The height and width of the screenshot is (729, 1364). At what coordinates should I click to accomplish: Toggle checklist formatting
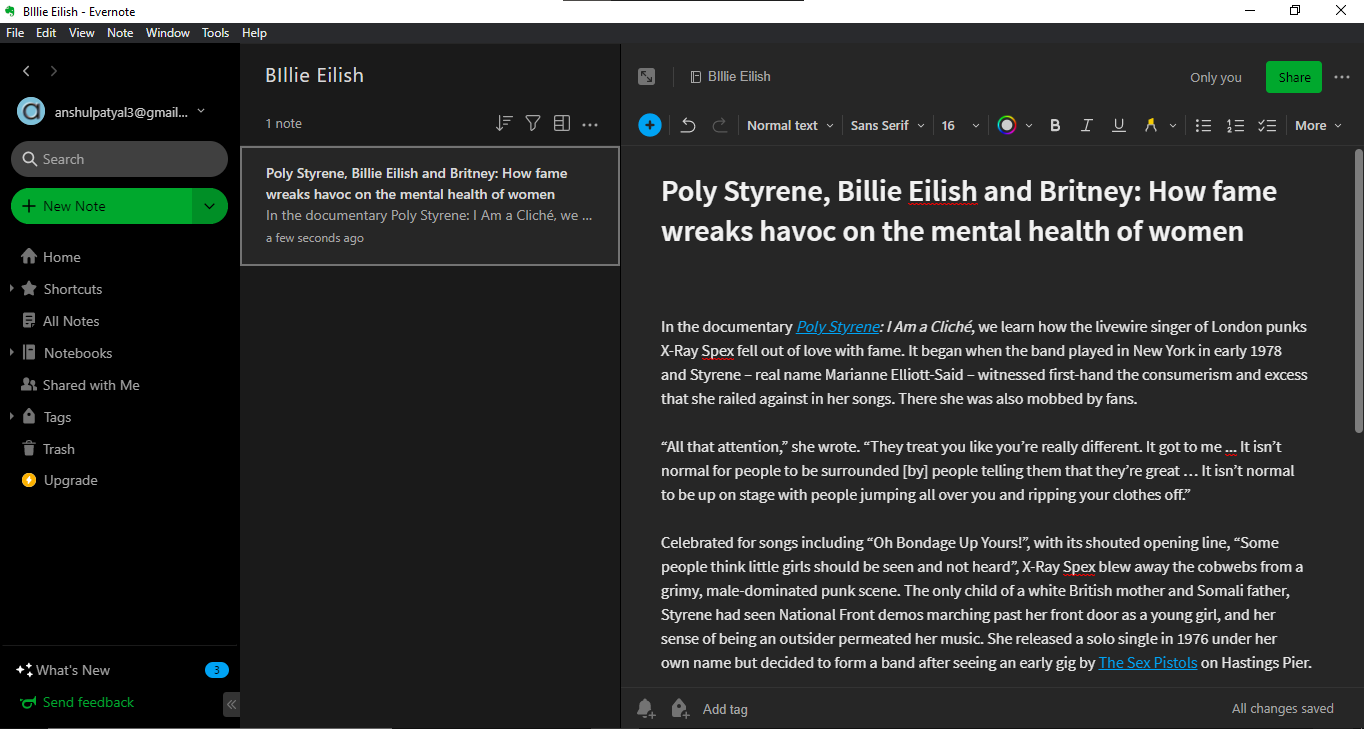[x=1267, y=125]
